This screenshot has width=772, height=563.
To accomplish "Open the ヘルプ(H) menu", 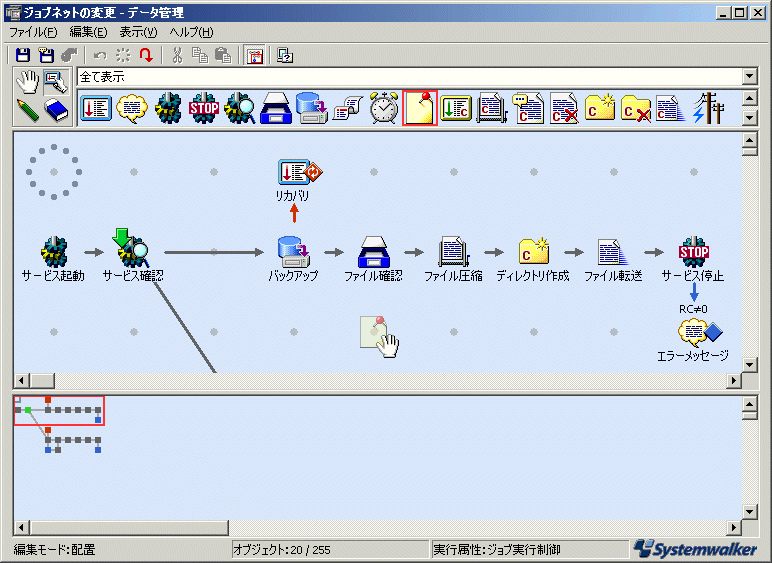I will [192, 32].
